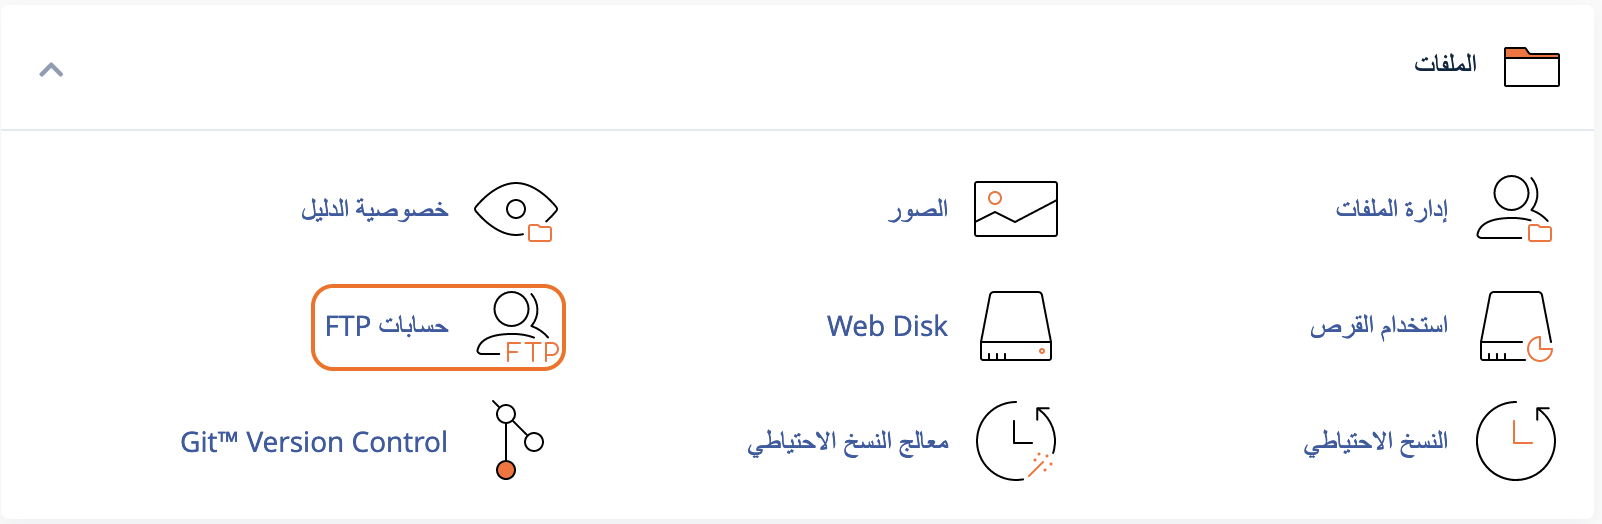Screen dimensions: 1602x524
Task: Collapse the Files section with chevron
Action: click(x=51, y=69)
